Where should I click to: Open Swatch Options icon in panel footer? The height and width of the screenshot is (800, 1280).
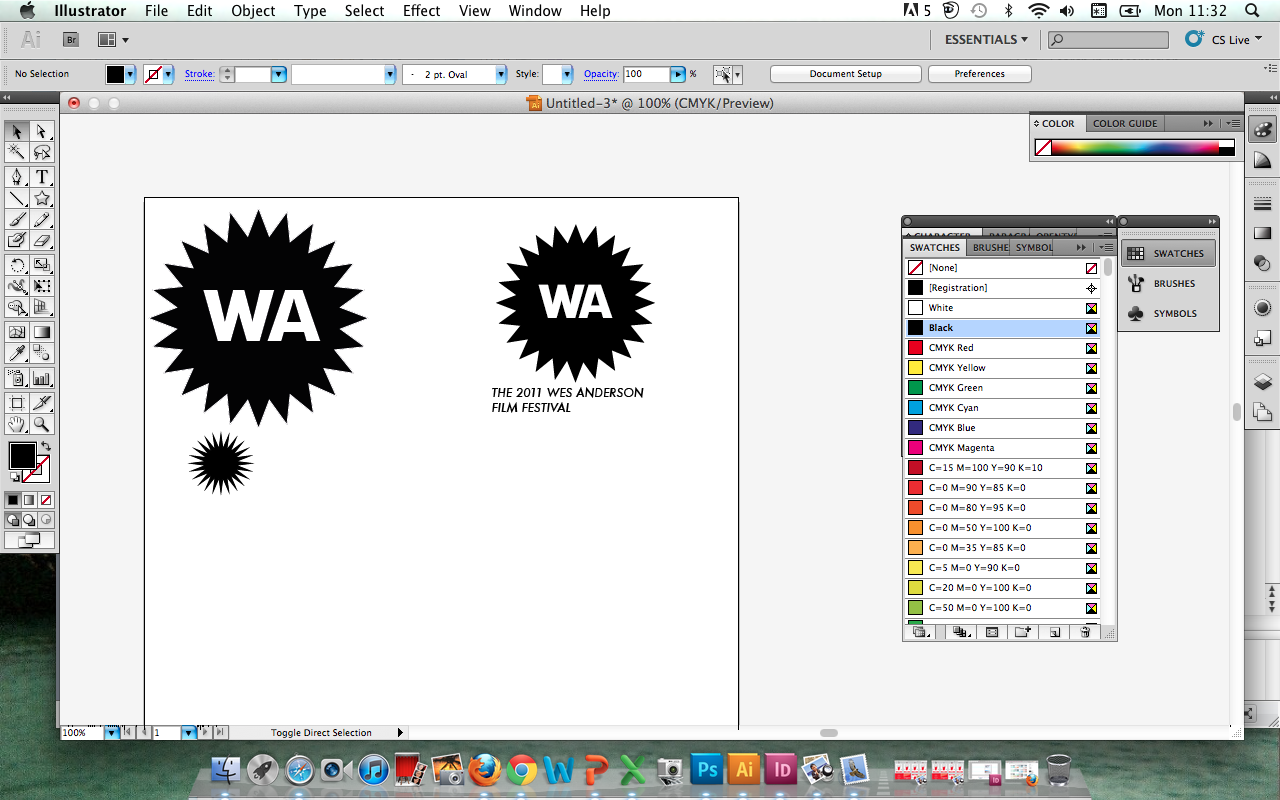coord(992,632)
